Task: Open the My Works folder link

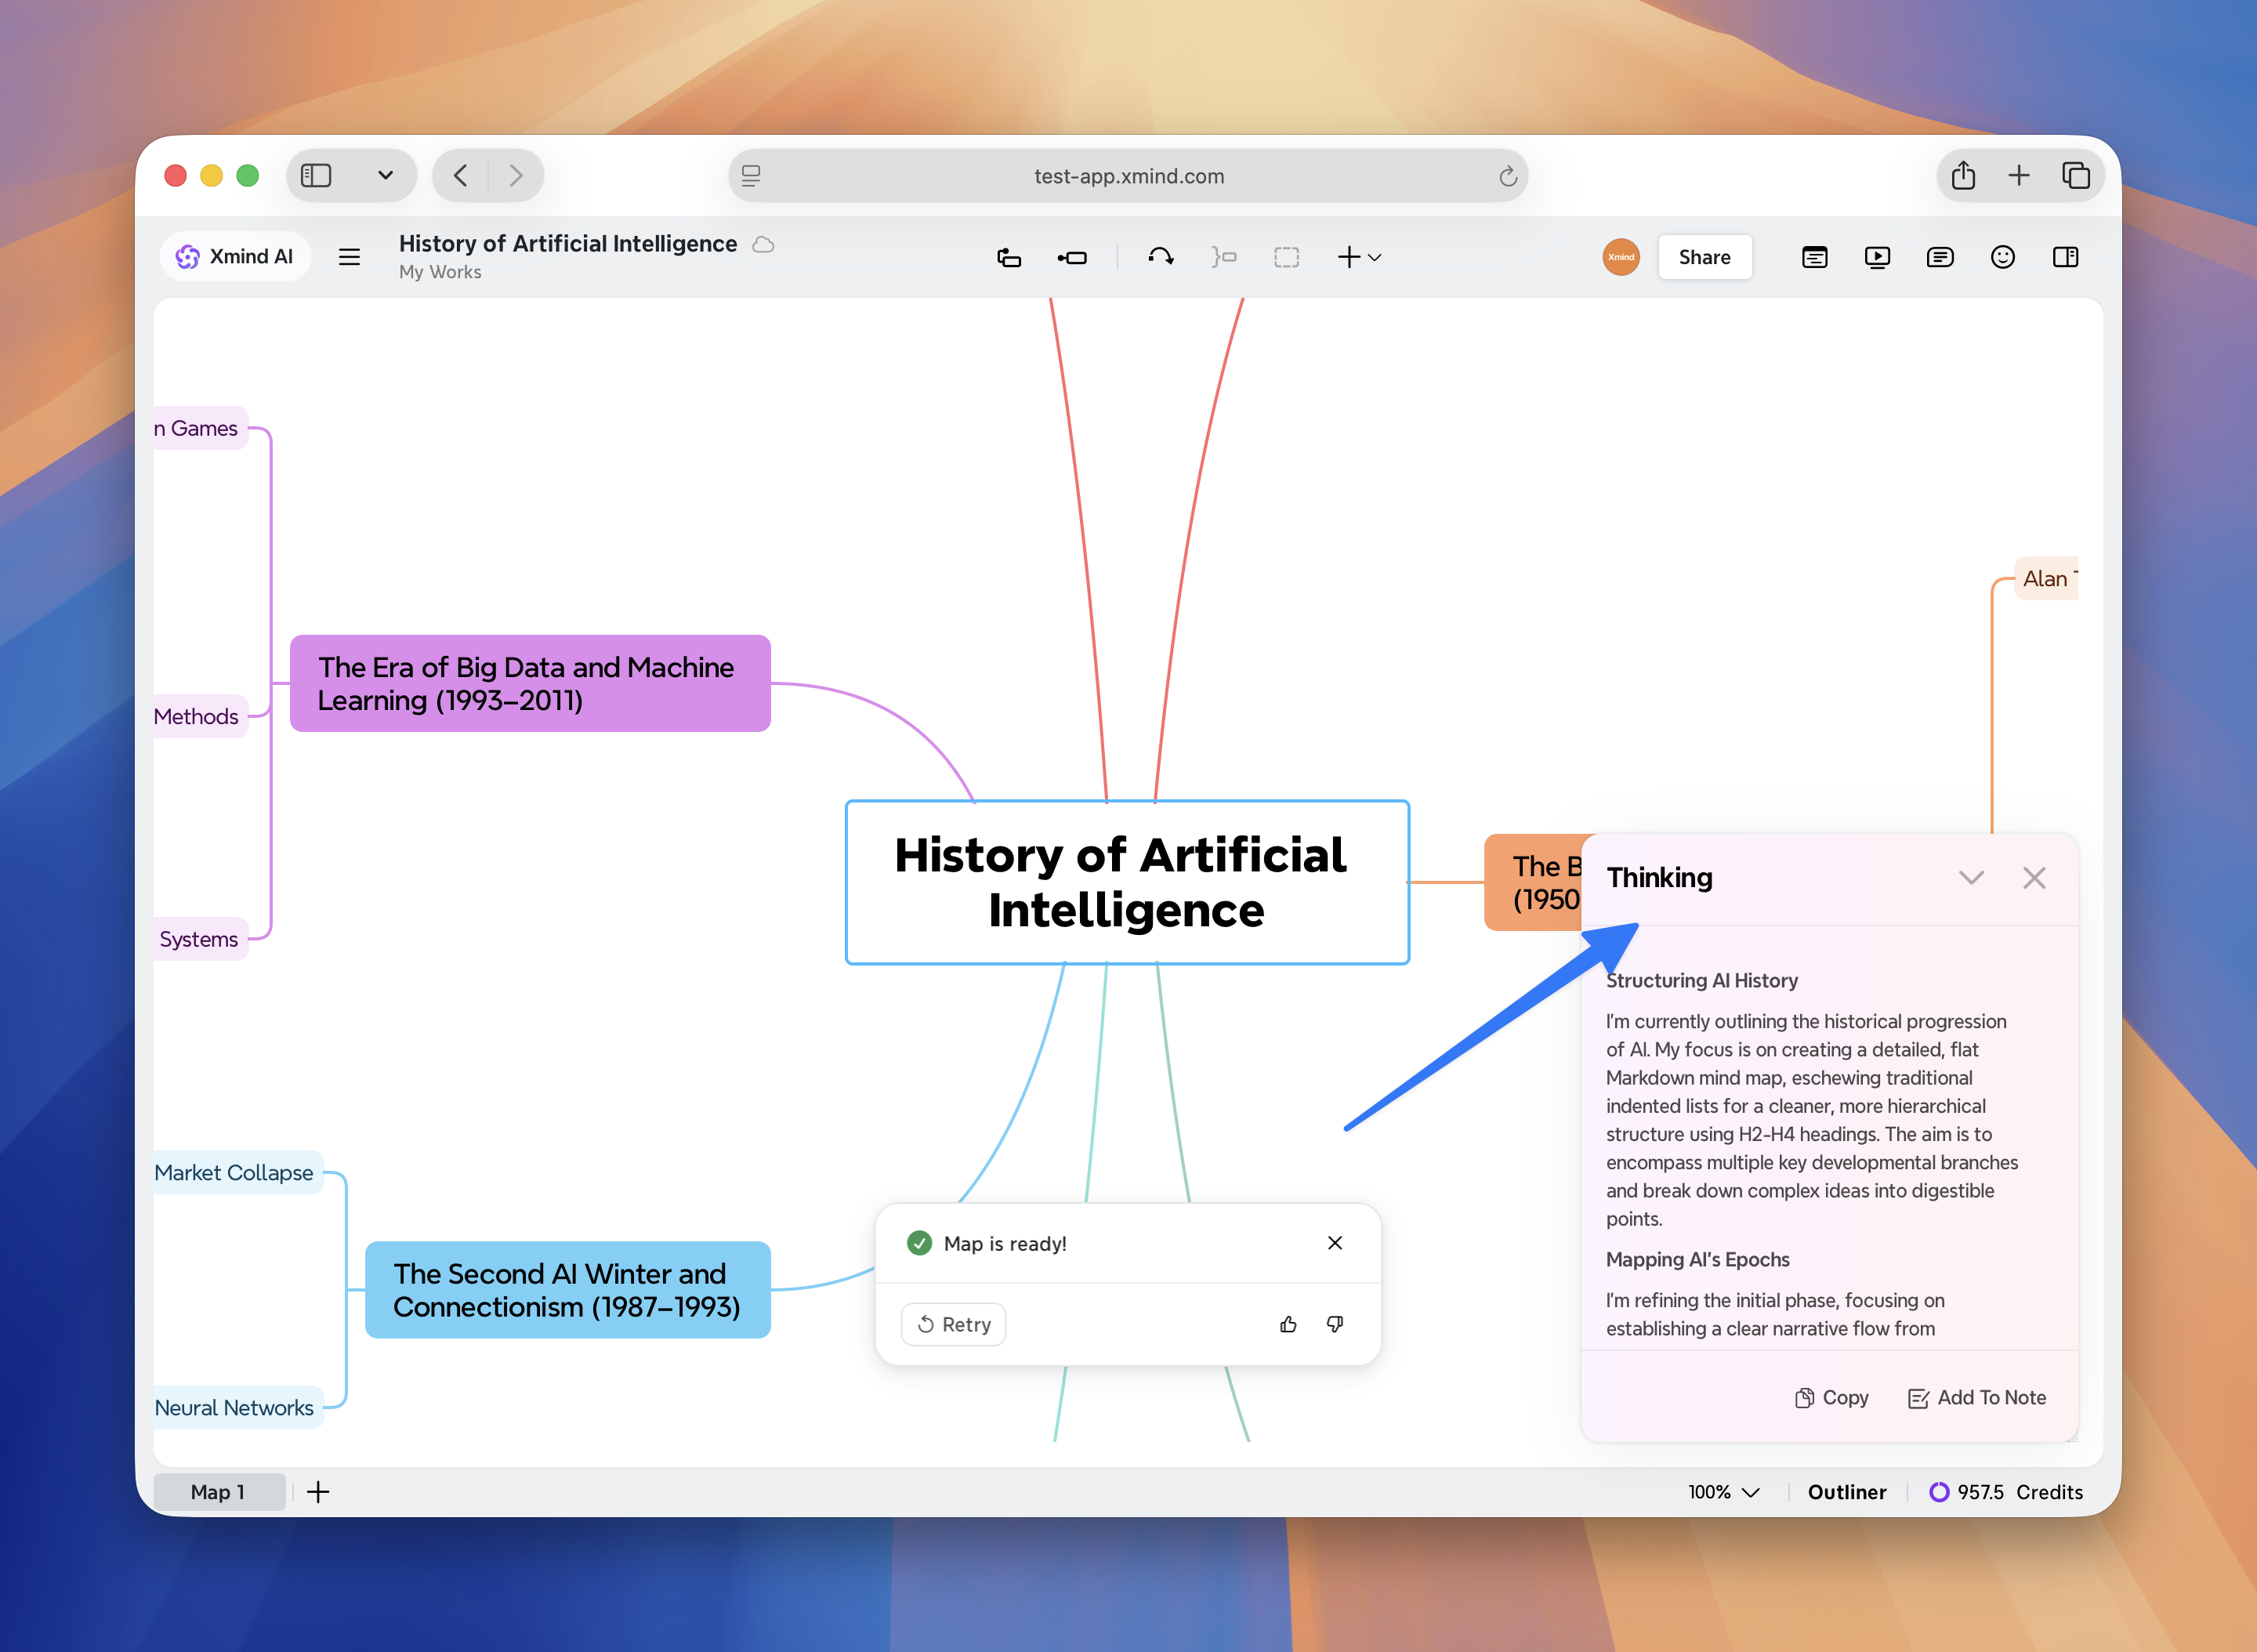Action: (440, 272)
